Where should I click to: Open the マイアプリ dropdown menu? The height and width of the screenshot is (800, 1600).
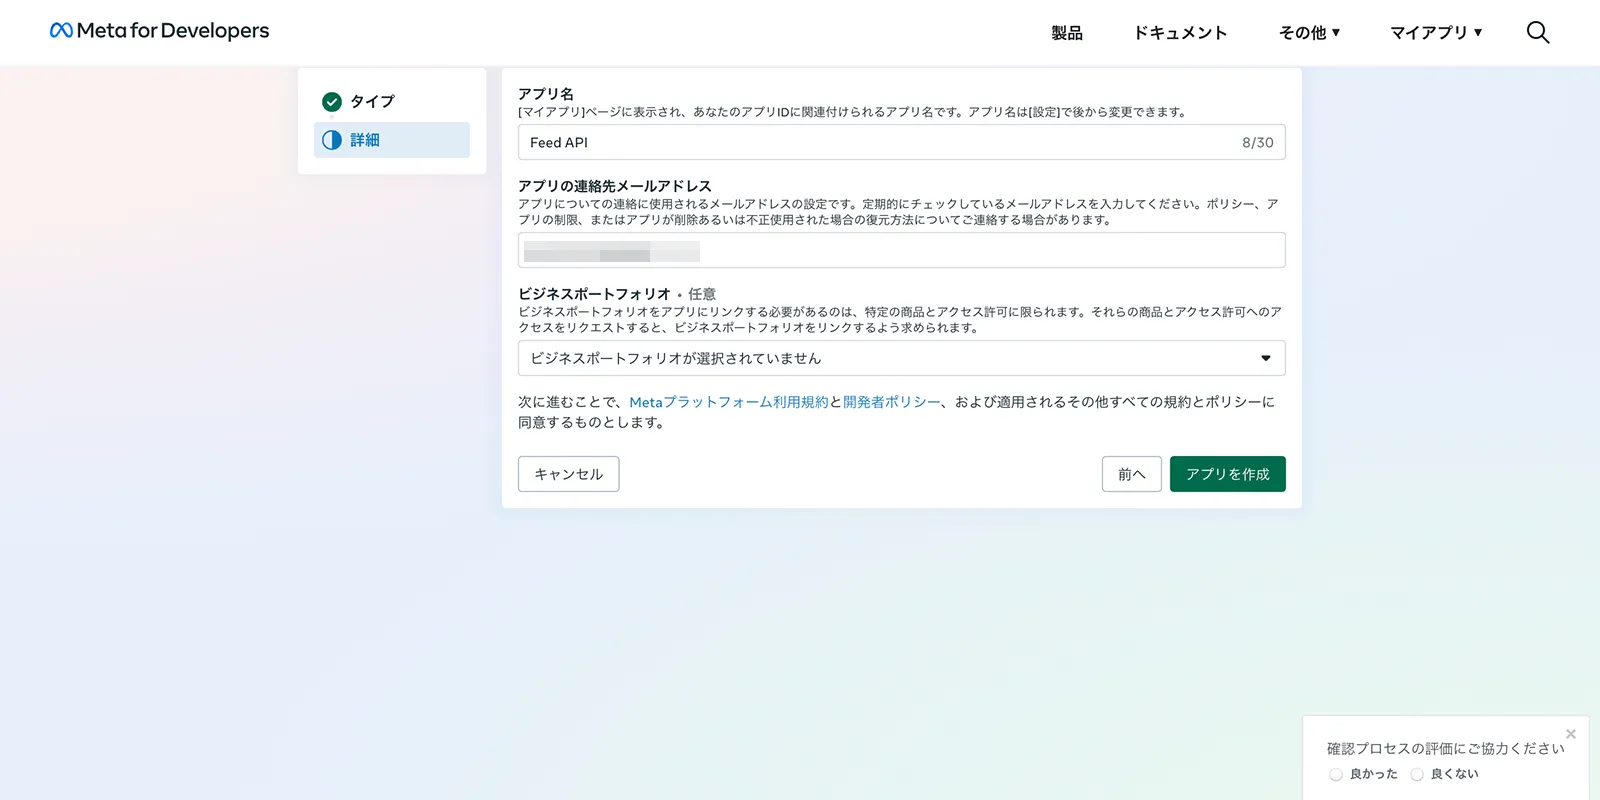1436,33
